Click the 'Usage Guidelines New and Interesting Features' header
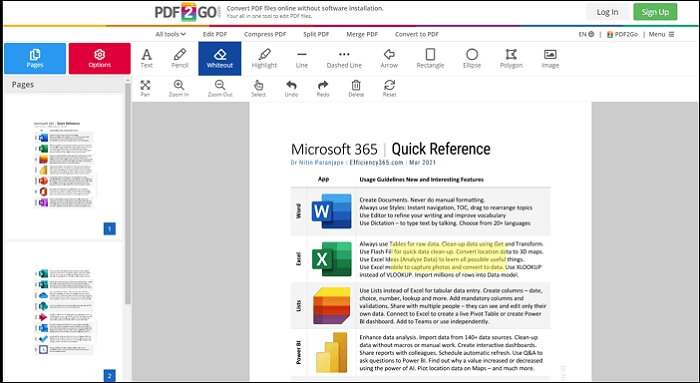Viewport: 700px width, 383px height. coord(421,179)
